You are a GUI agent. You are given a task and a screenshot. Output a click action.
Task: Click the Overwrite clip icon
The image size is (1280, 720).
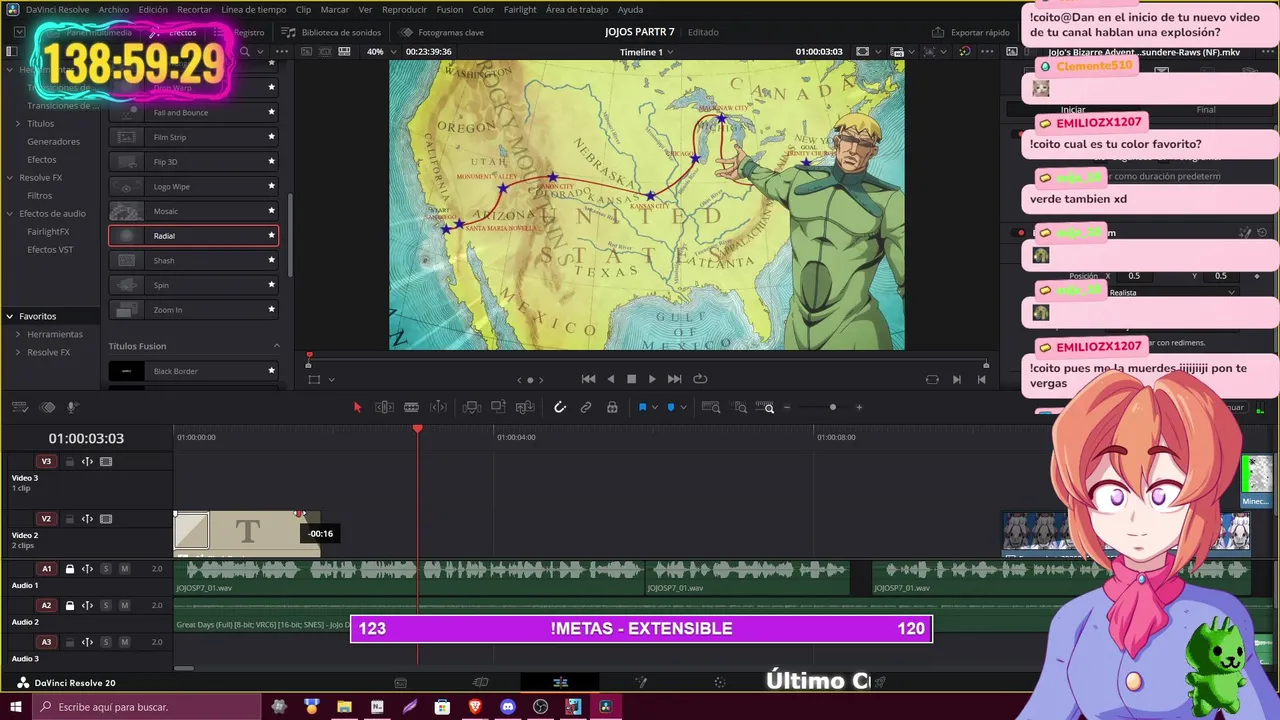498,407
